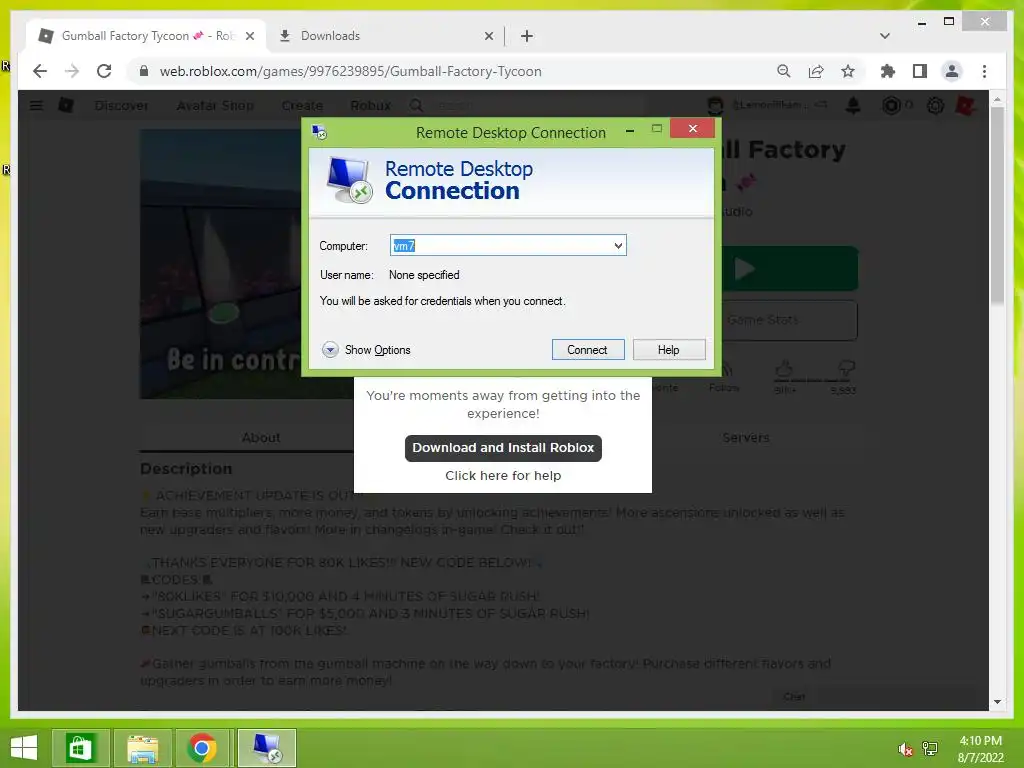Viewport: 1024px width, 768px height.
Task: Open Chrome profile avatar
Action: [x=952, y=71]
